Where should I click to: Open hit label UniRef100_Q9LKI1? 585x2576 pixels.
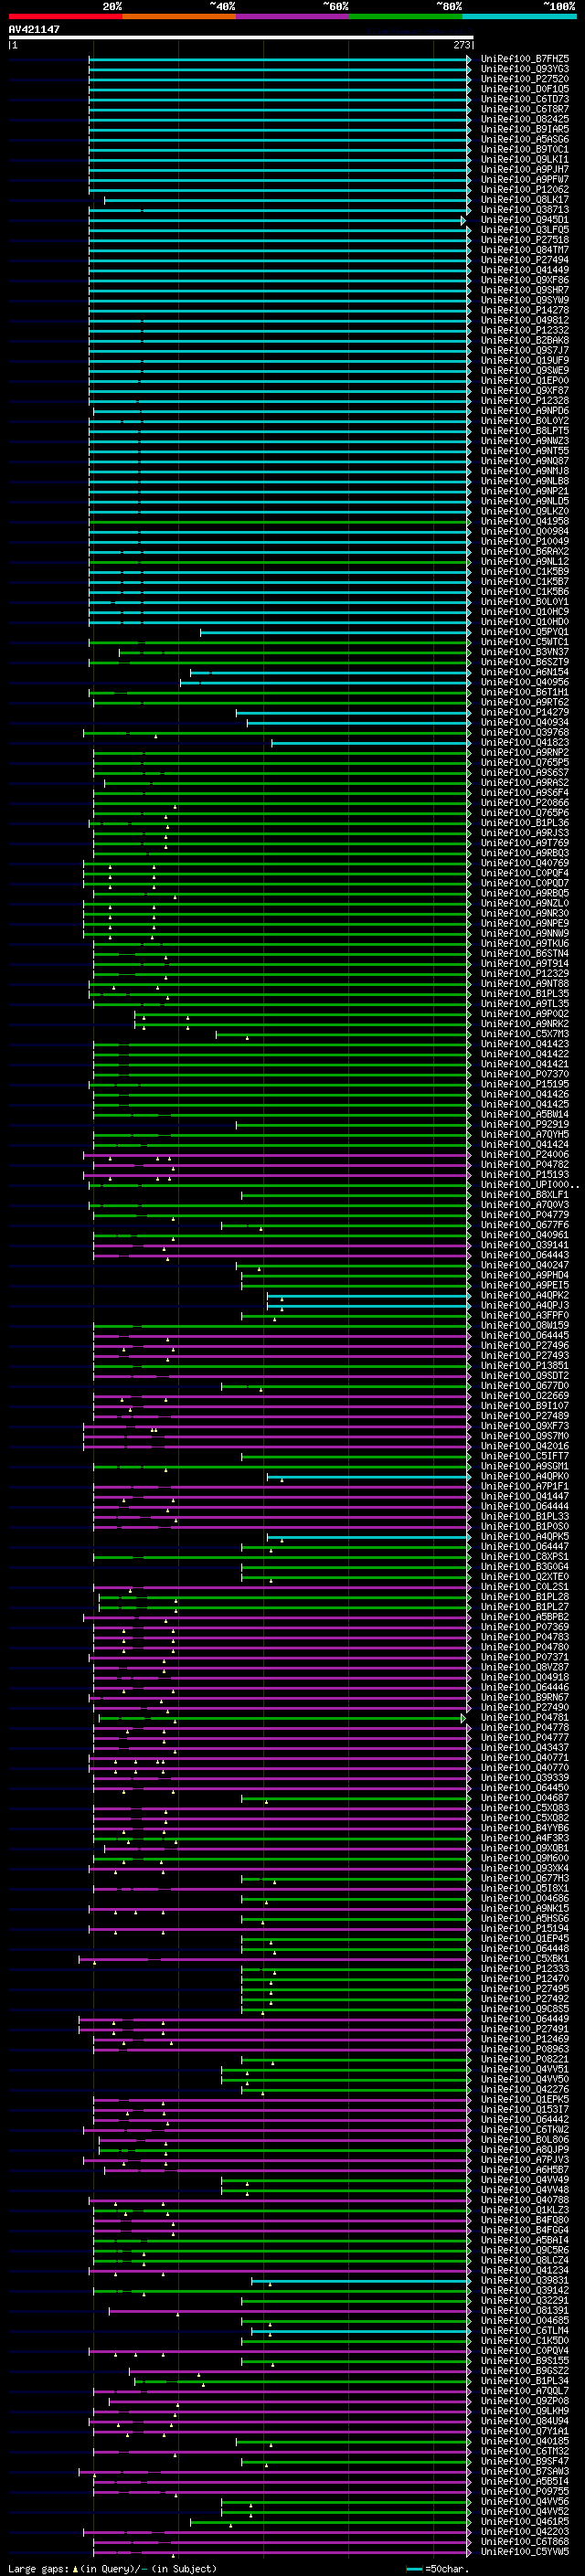(525, 159)
